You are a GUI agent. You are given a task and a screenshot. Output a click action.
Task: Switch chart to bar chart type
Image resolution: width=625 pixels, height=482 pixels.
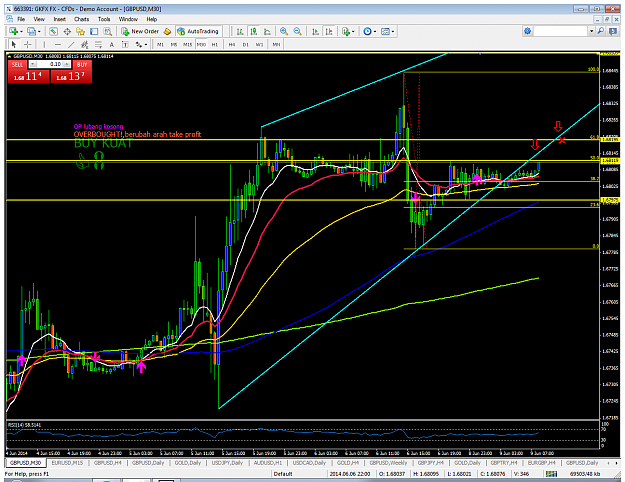(x=240, y=31)
